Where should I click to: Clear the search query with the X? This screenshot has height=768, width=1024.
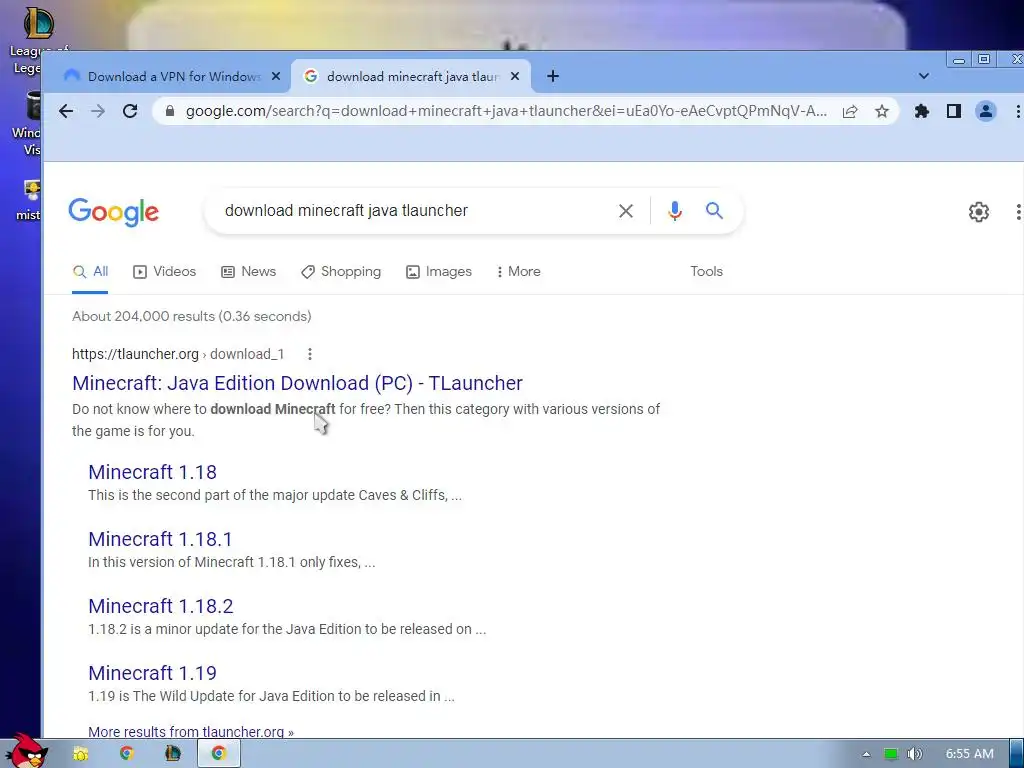click(x=626, y=211)
